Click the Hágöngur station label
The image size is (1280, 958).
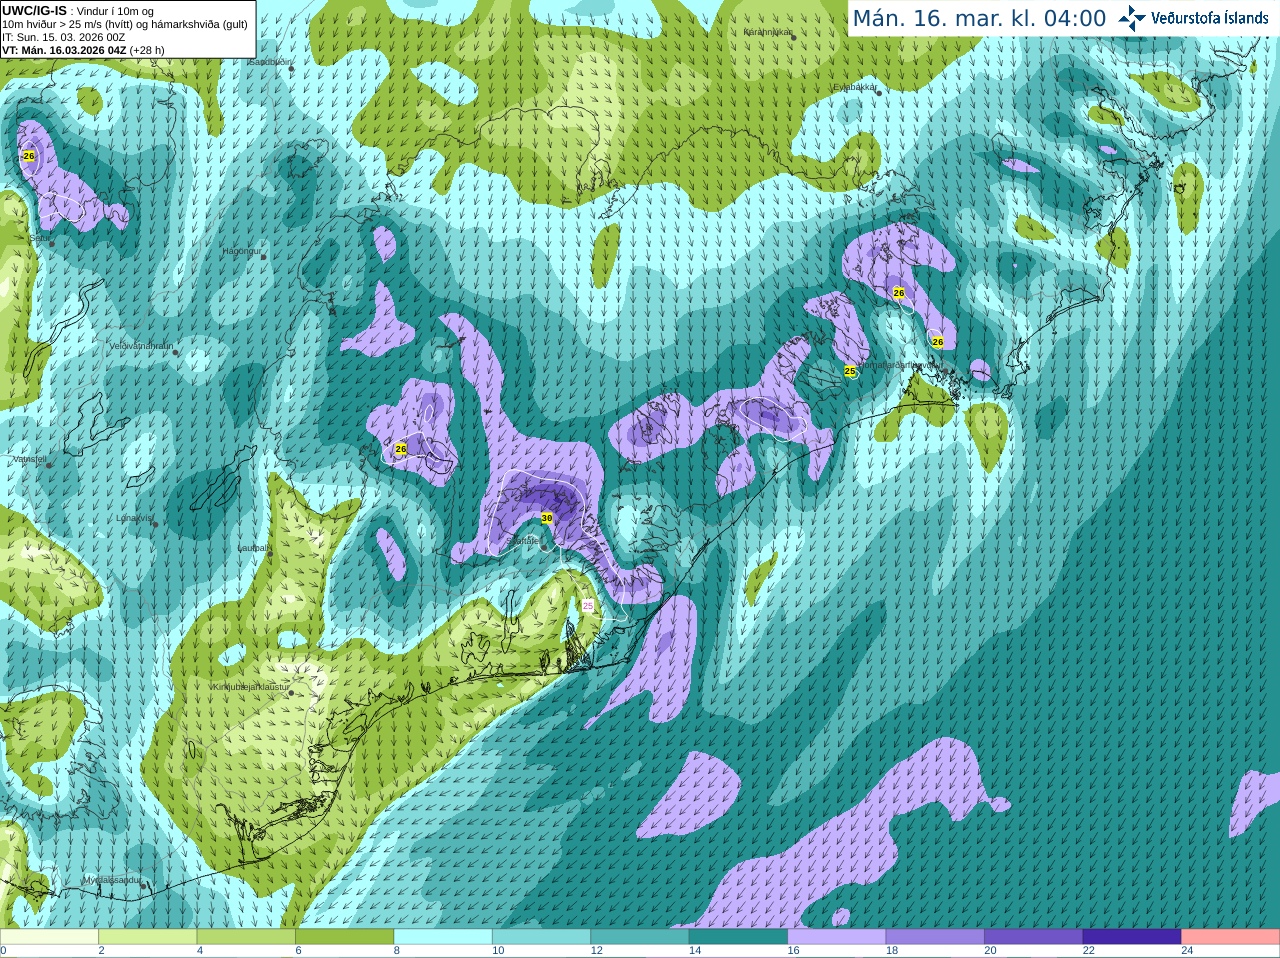click(242, 251)
